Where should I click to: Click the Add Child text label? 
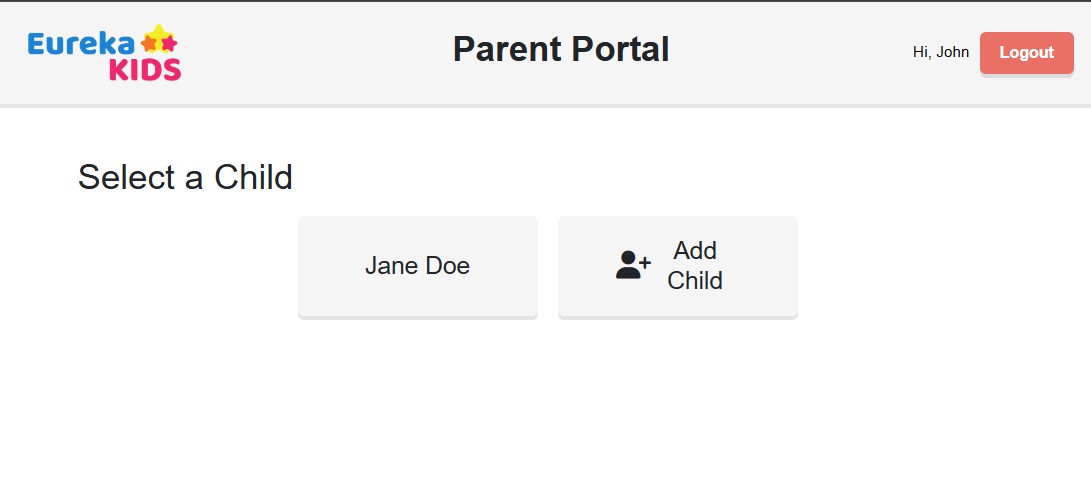coord(694,265)
